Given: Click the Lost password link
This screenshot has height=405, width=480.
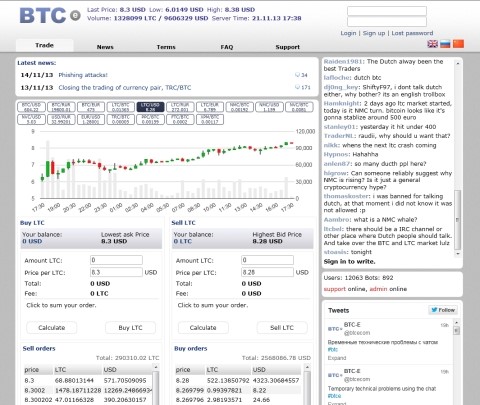Looking at the screenshot, I should [x=412, y=33].
